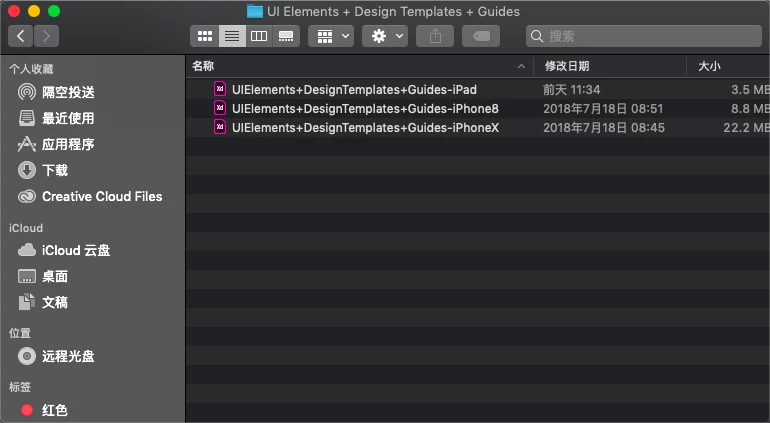Click the date 2018年7月18日 08:45
This screenshot has width=770, height=423.
[604, 128]
